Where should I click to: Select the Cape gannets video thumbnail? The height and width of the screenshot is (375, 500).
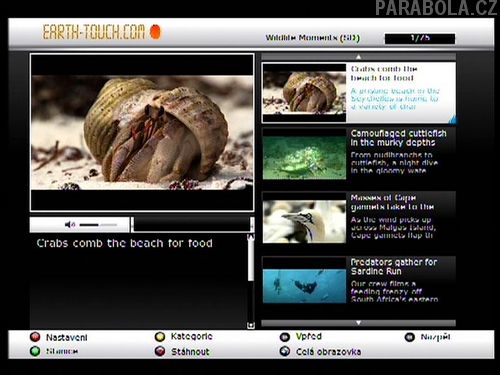click(304, 218)
